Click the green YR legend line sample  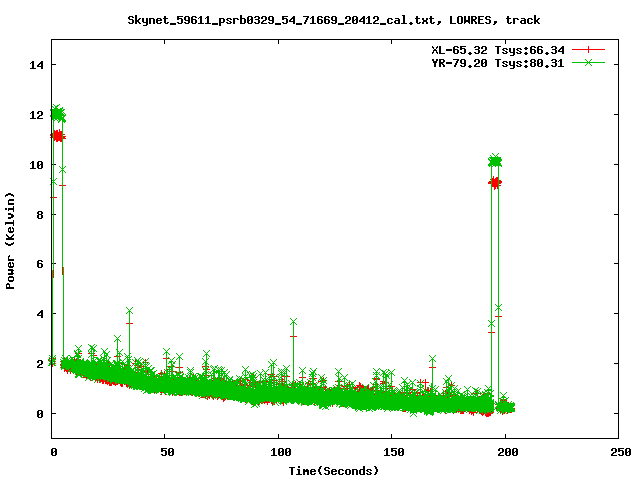point(588,62)
